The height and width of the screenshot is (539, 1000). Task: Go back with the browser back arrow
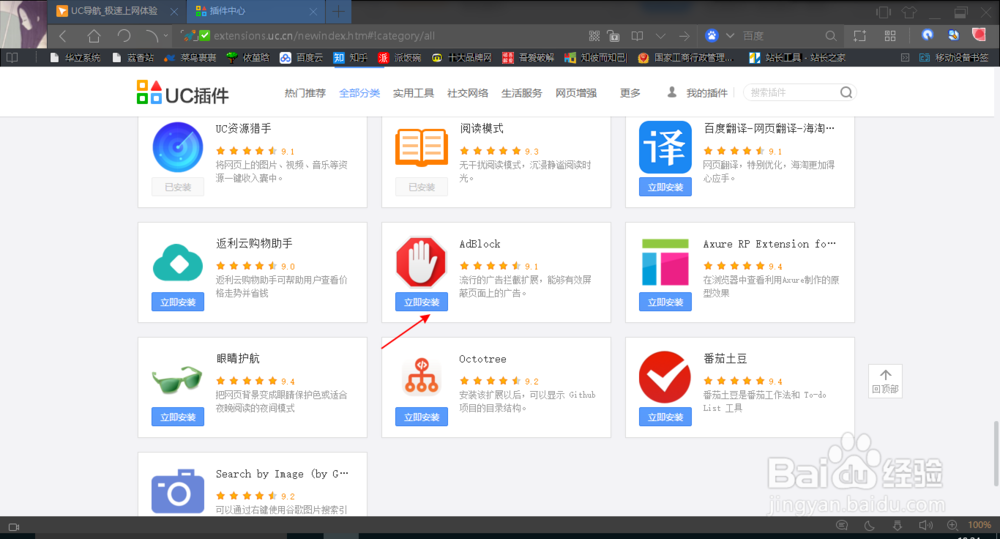(62, 36)
